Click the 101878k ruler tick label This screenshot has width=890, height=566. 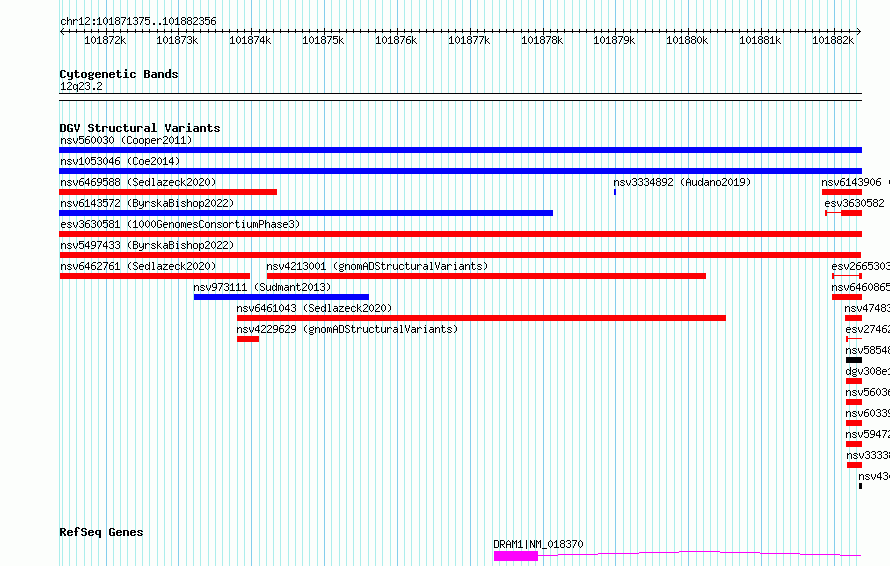pos(542,40)
